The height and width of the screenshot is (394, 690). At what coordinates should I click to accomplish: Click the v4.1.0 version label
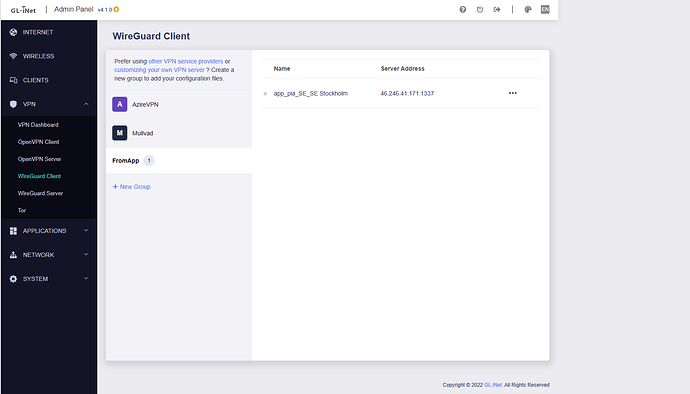(105, 10)
